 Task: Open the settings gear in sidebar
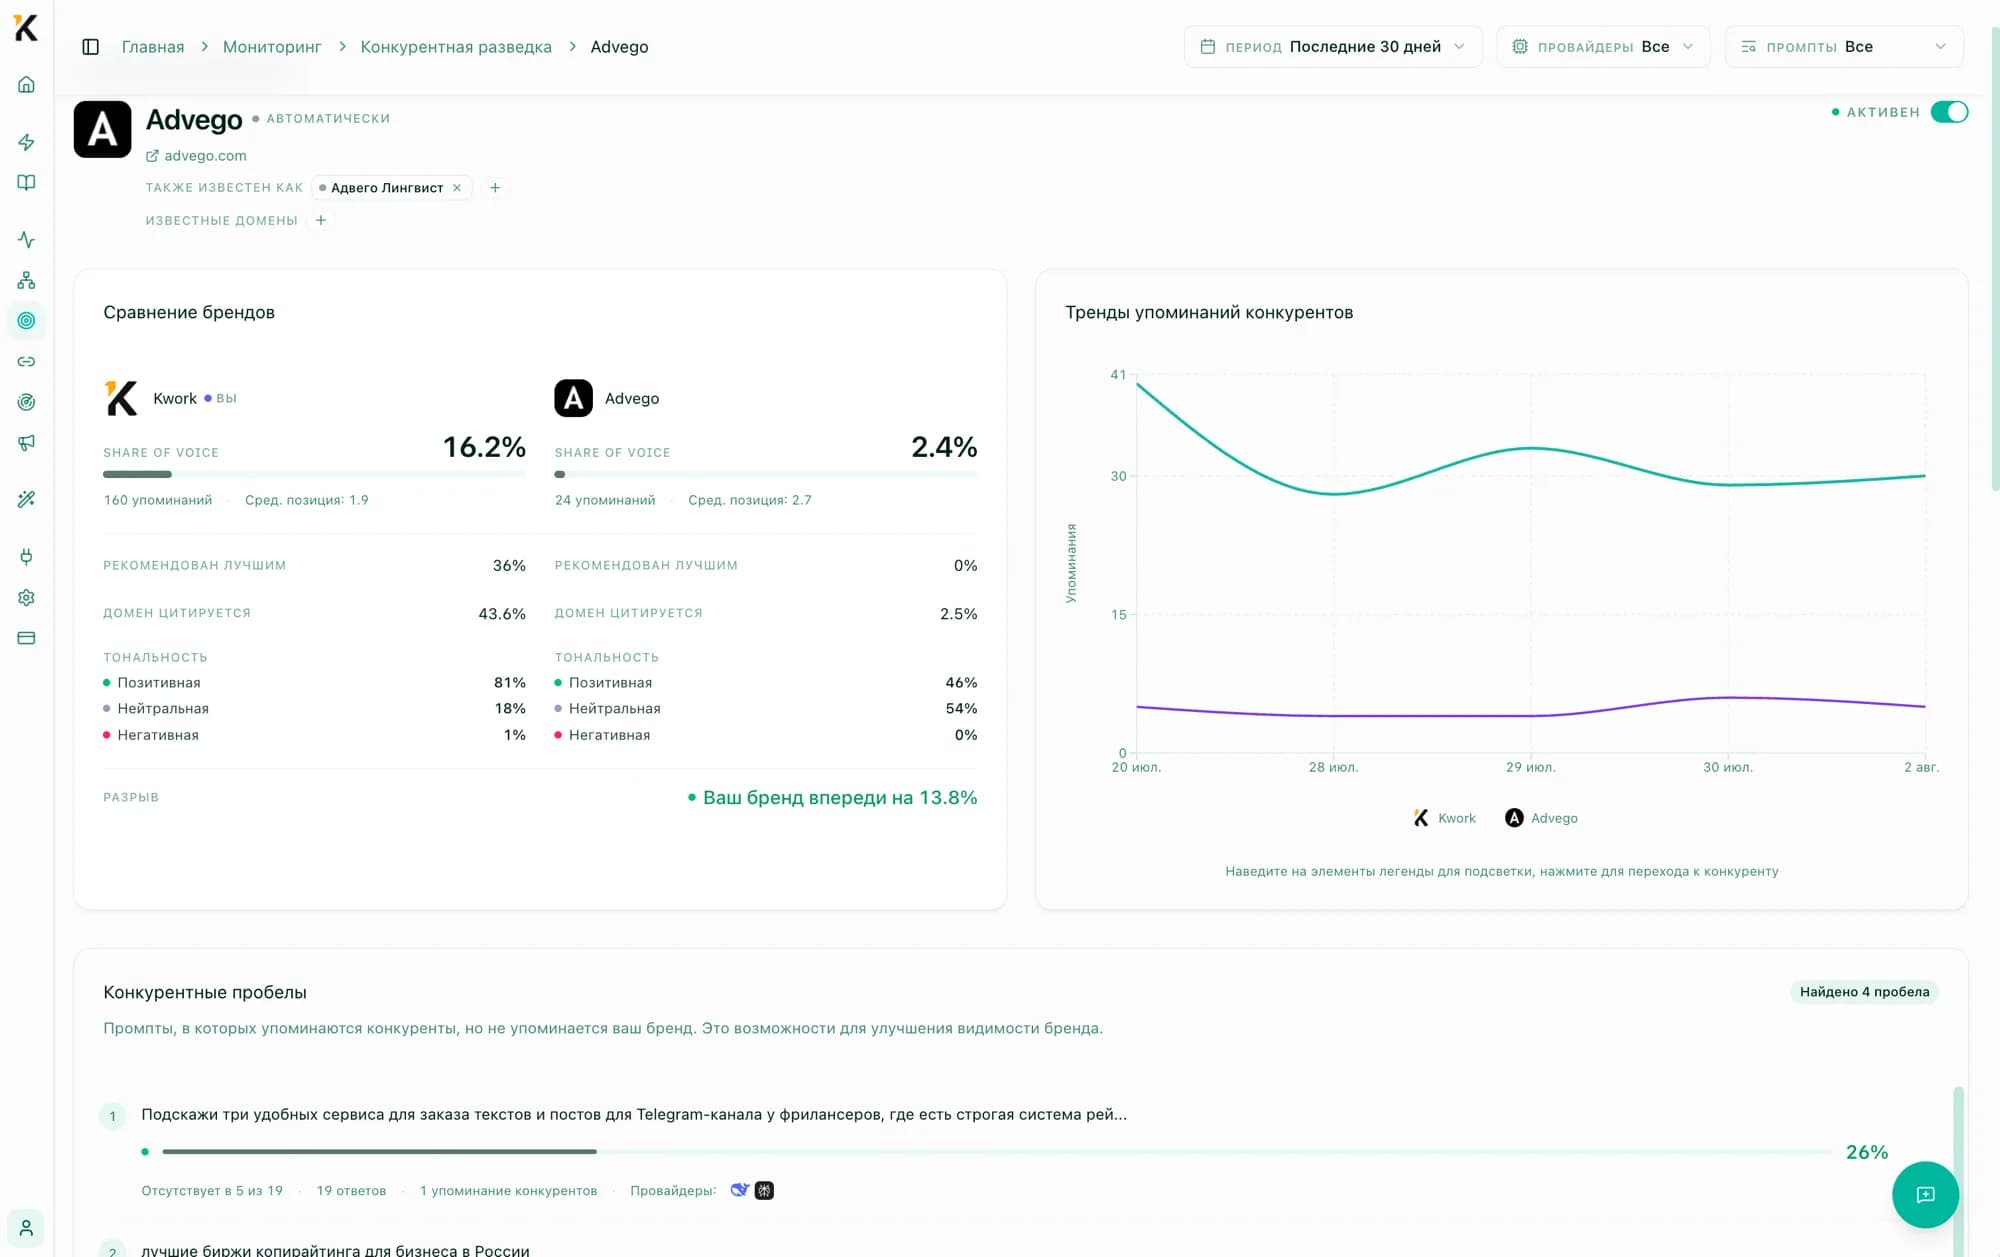coord(27,598)
